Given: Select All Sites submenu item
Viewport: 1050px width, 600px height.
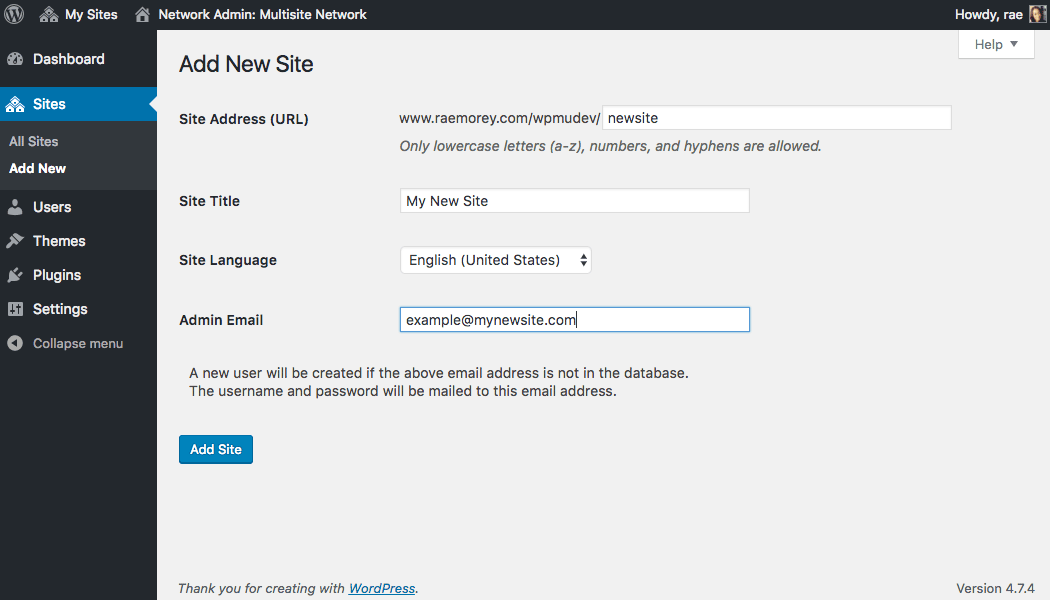Looking at the screenshot, I should (x=33, y=141).
